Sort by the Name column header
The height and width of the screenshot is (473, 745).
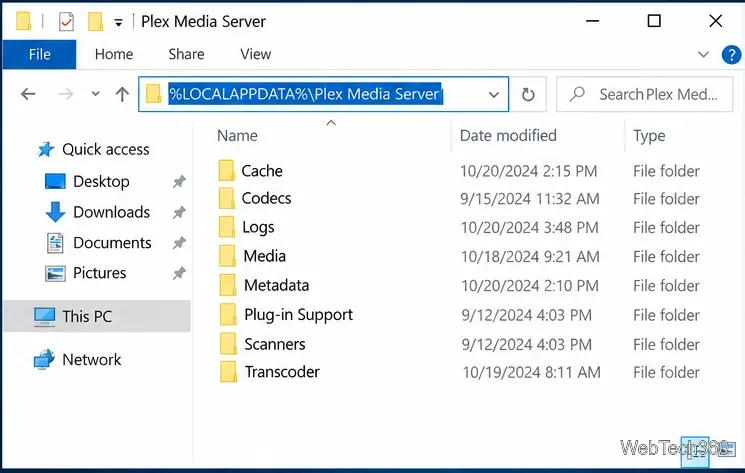click(237, 136)
